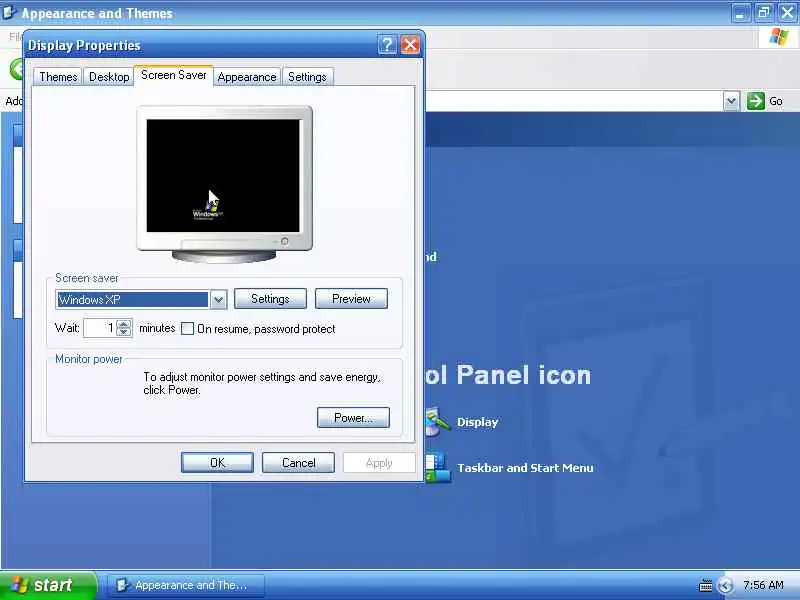Restore down the Appearance and Themes window

pos(764,12)
